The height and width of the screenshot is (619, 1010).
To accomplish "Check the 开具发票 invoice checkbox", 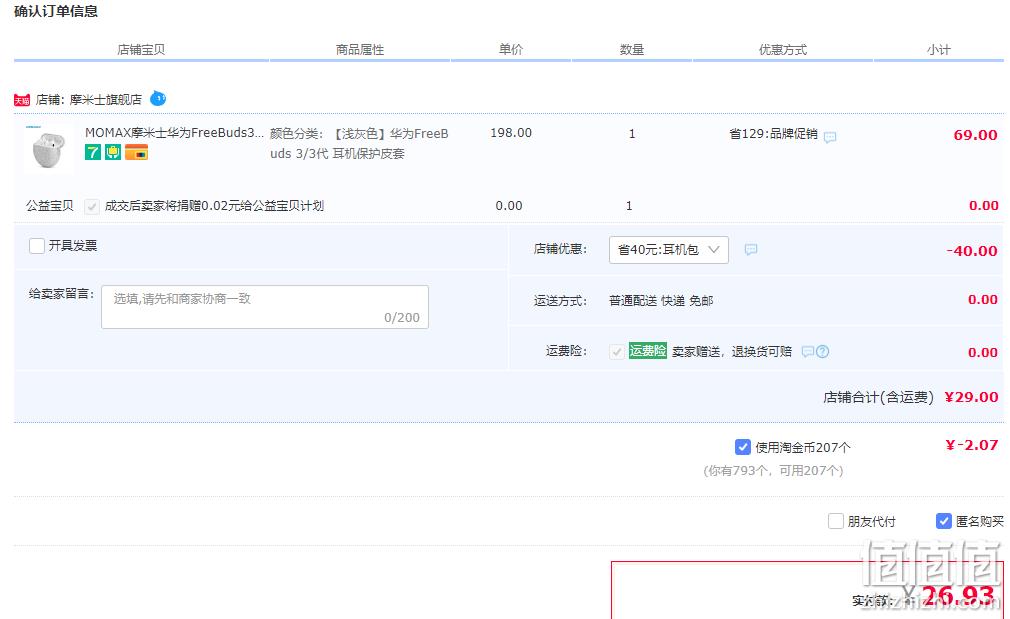I will tap(37, 245).
